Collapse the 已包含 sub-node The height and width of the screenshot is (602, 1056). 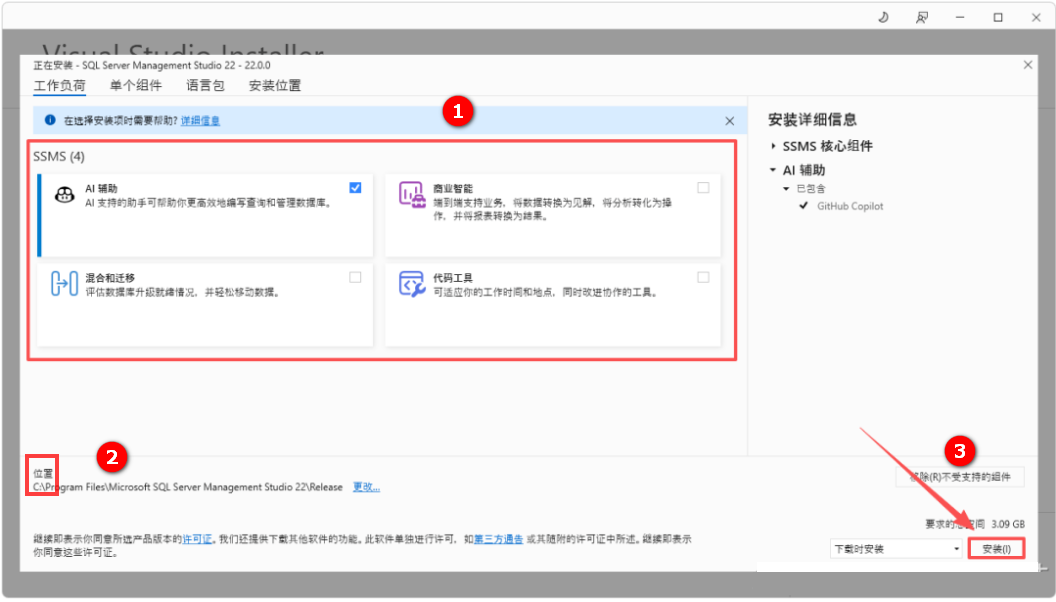pos(786,189)
